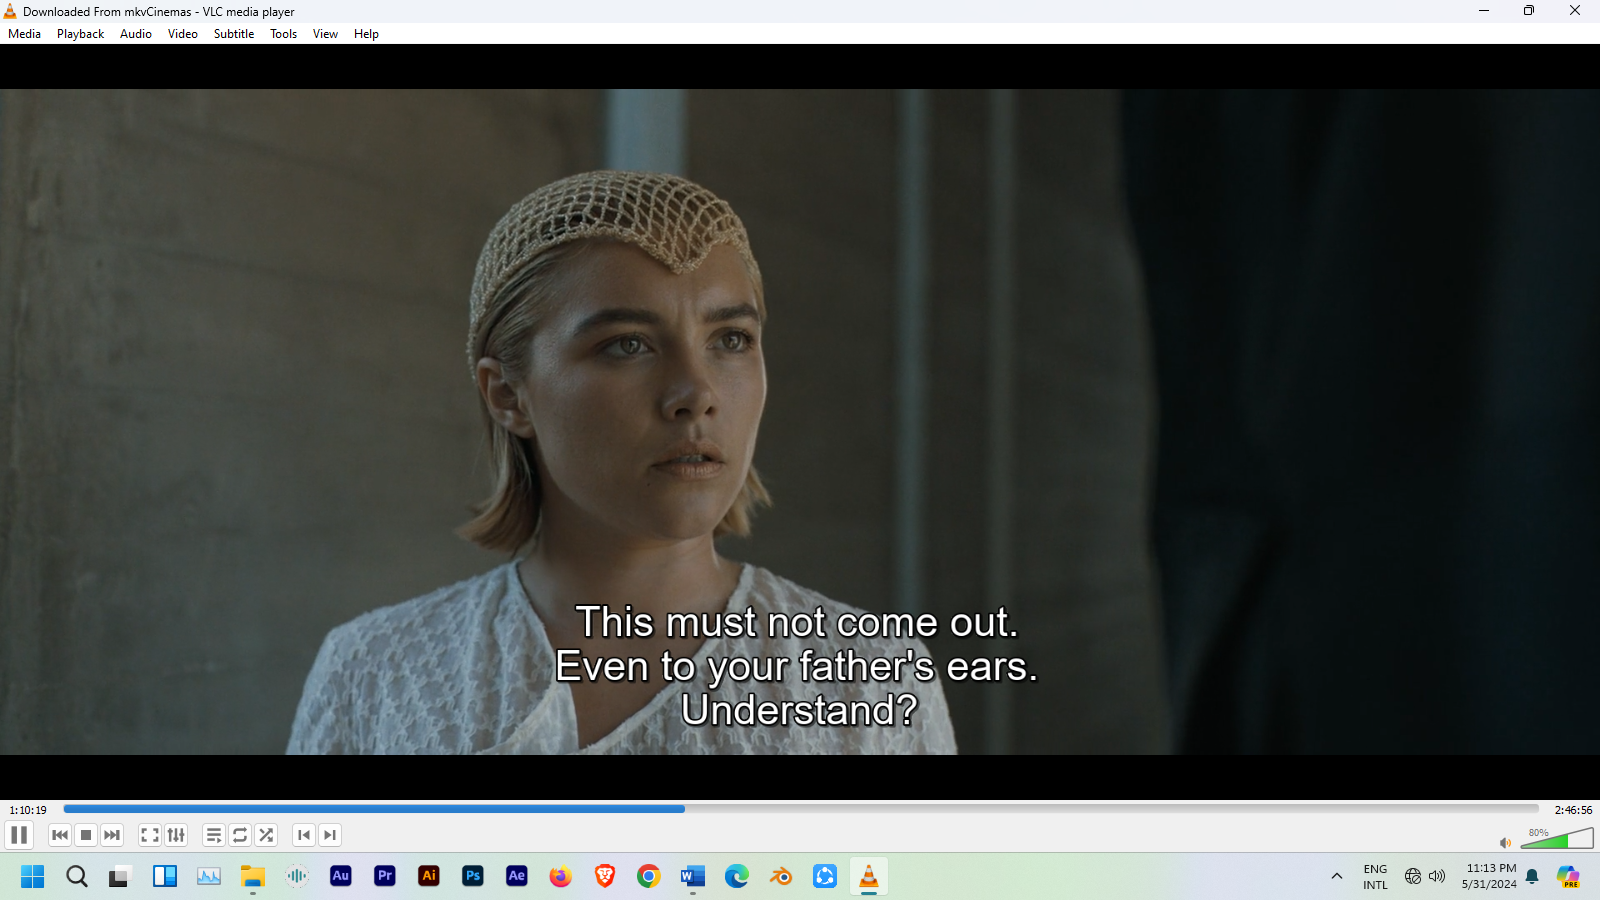Launch Blender from taskbar

(x=781, y=876)
